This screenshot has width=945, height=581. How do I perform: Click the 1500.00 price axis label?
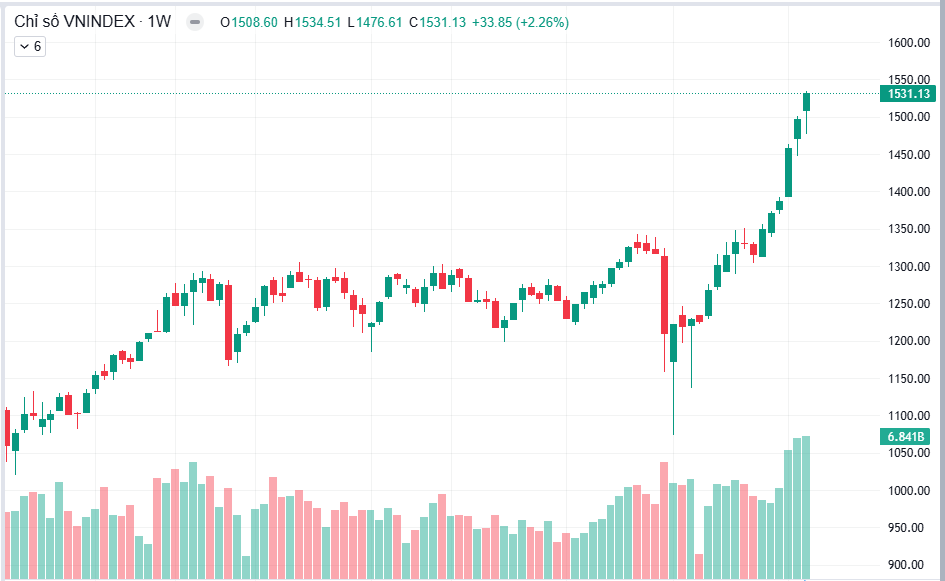(909, 117)
